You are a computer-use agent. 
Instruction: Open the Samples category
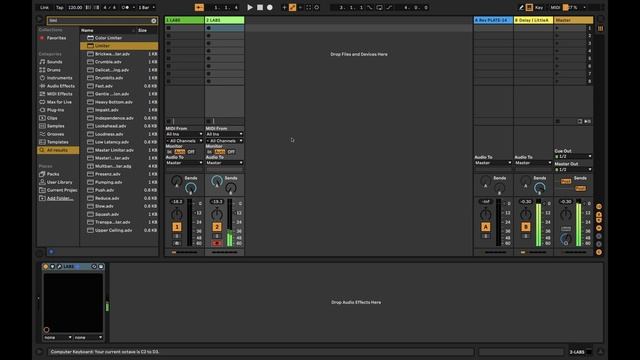(x=56, y=126)
